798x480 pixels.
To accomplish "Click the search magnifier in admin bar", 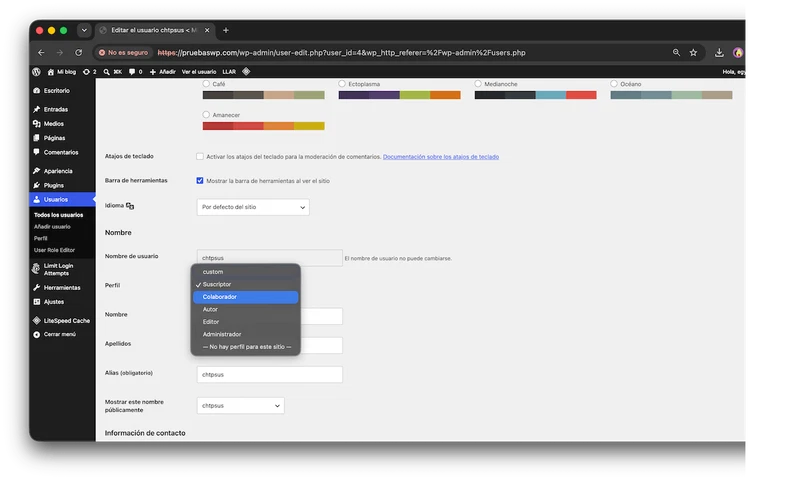I will pyautogui.click(x=106, y=72).
